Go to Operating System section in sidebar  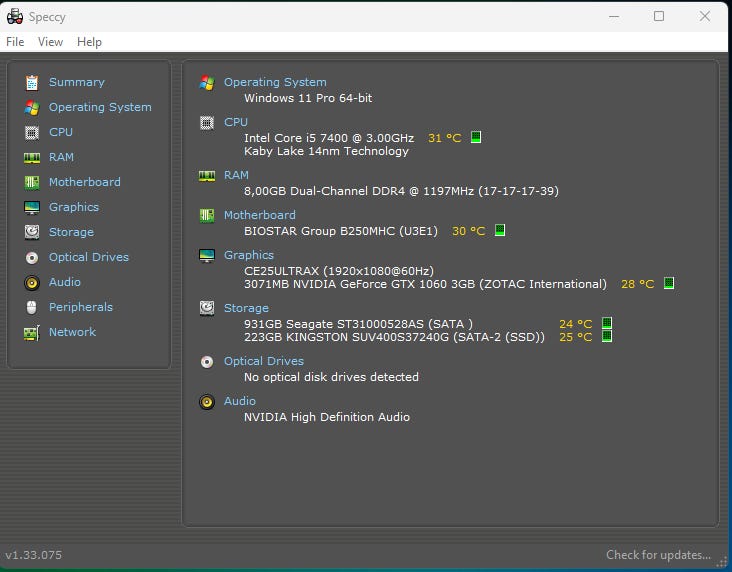pos(100,107)
